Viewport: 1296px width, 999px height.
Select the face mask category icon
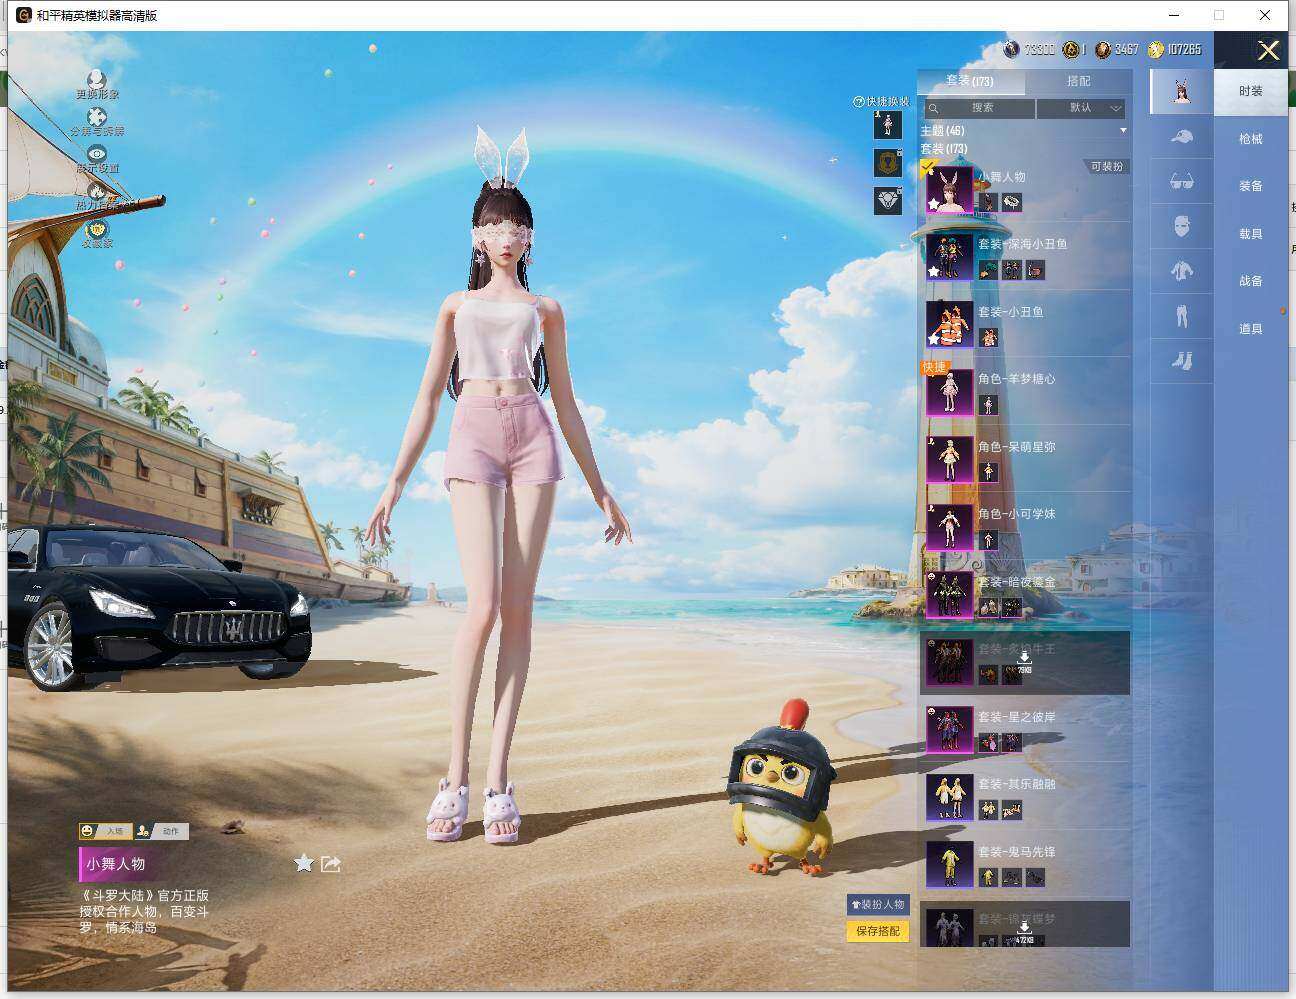tap(1181, 226)
